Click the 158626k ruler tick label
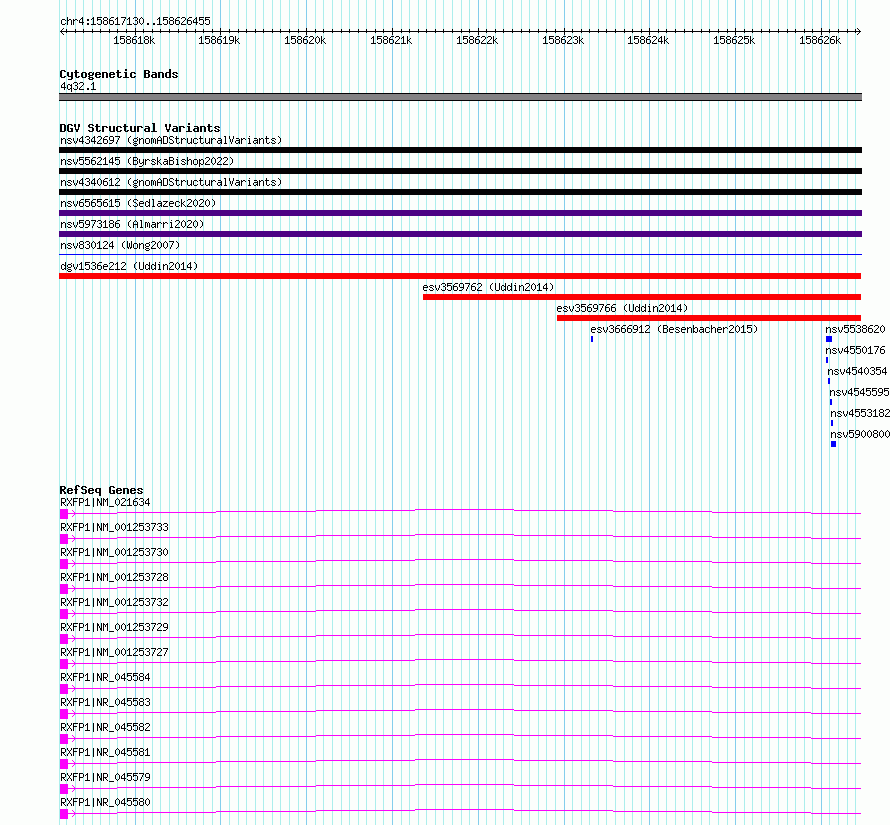The image size is (890, 825). coord(820,40)
